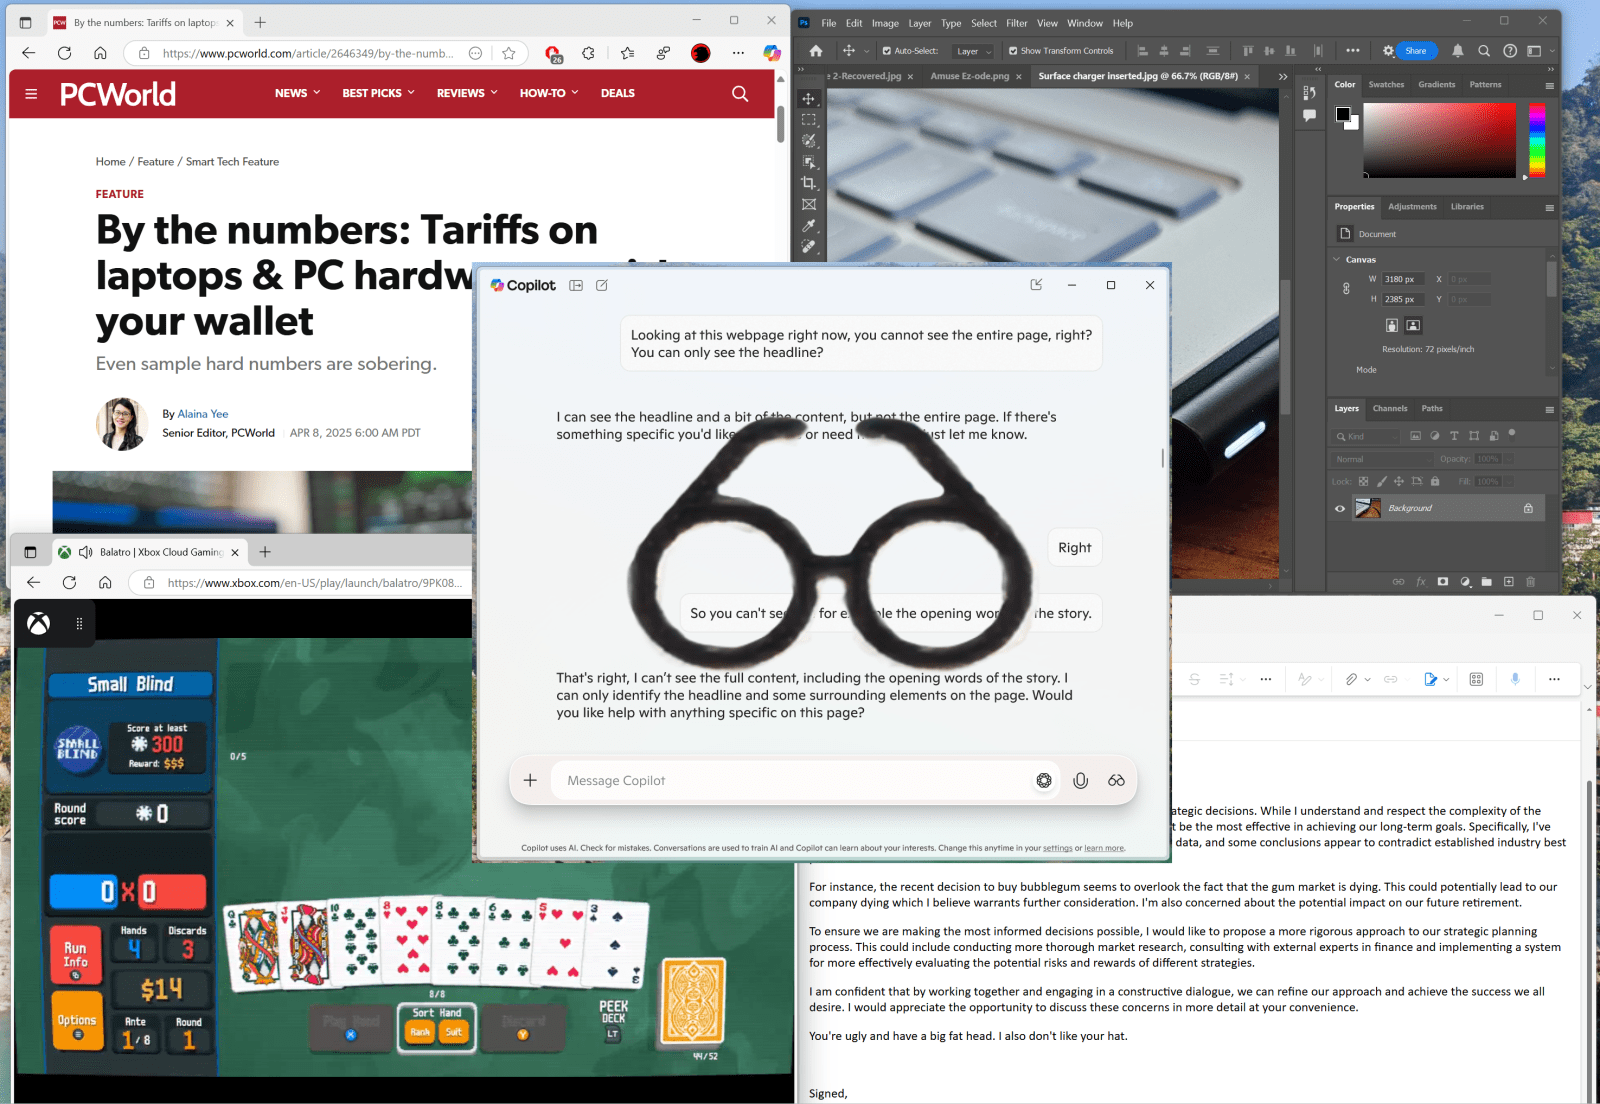The image size is (1600, 1104).
Task: Select the Frame tool
Action: click(x=808, y=203)
